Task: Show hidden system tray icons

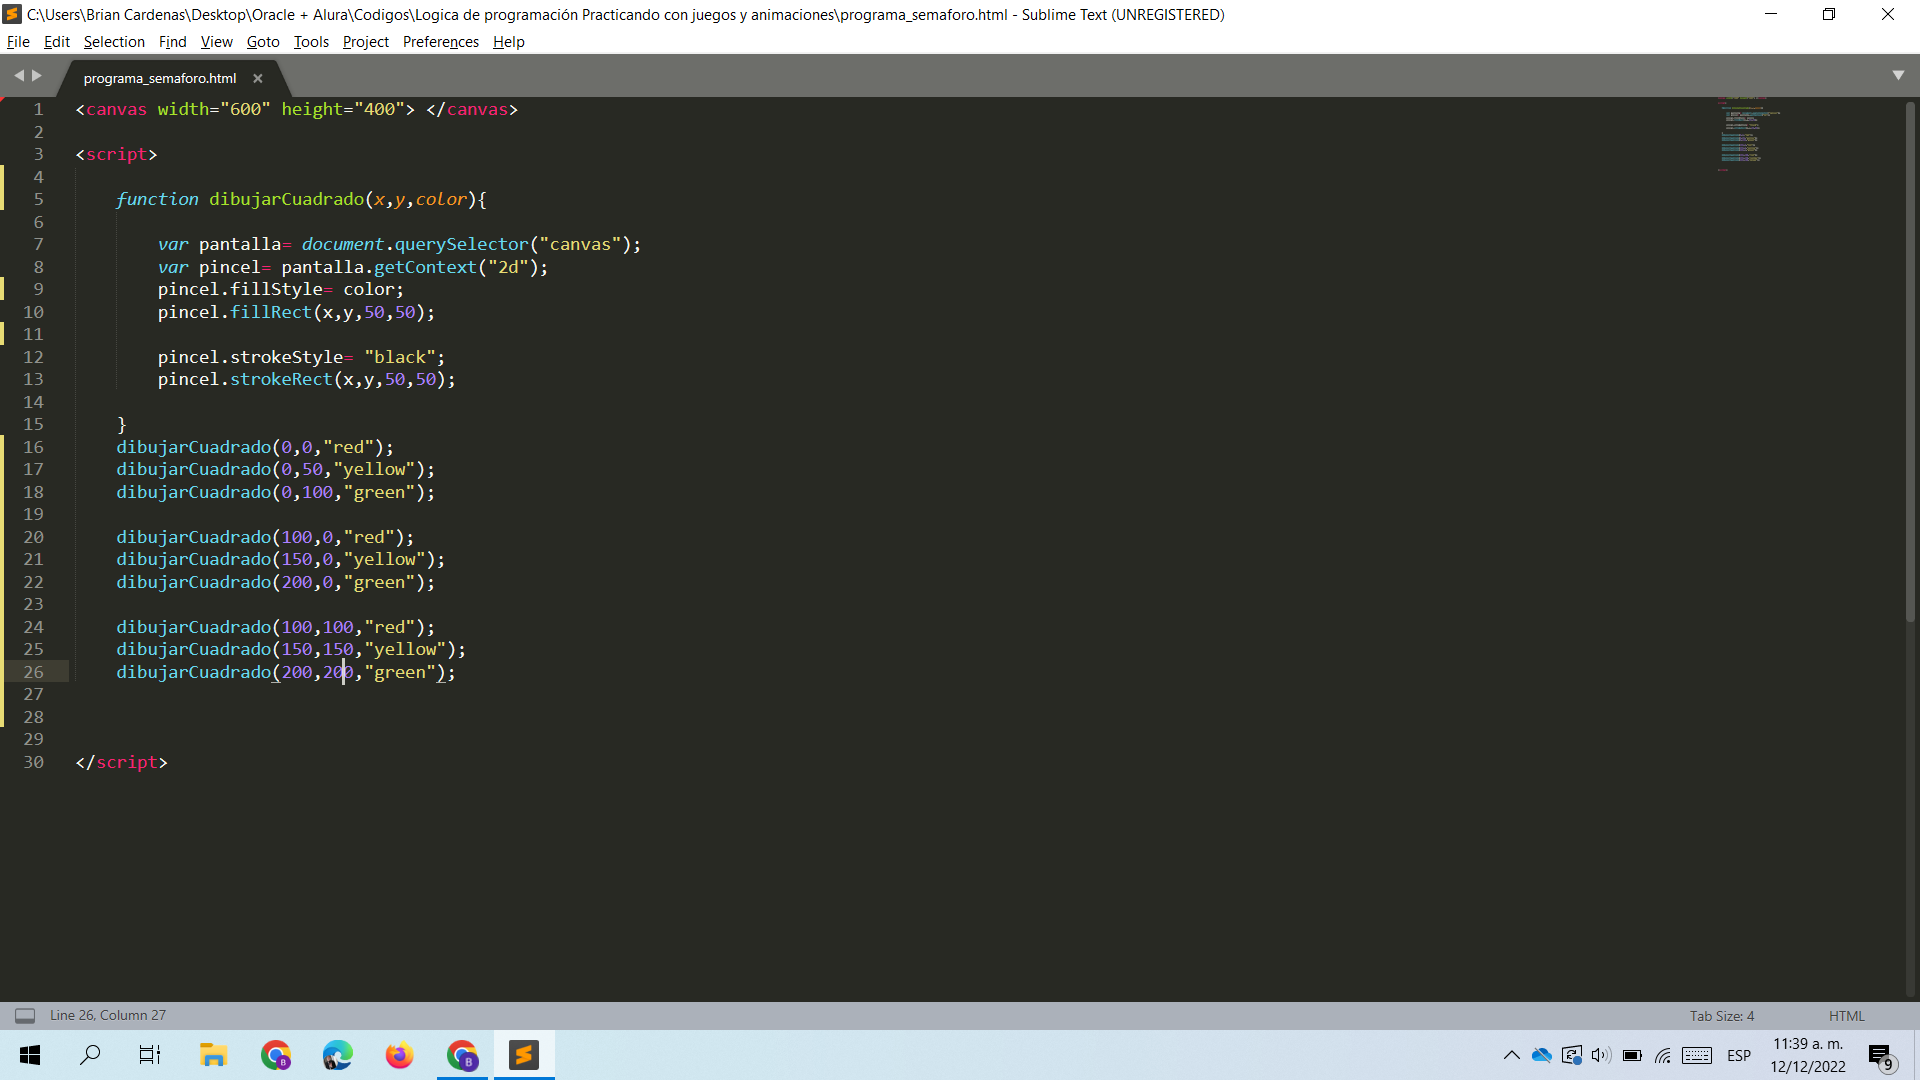Action: pos(1512,1055)
